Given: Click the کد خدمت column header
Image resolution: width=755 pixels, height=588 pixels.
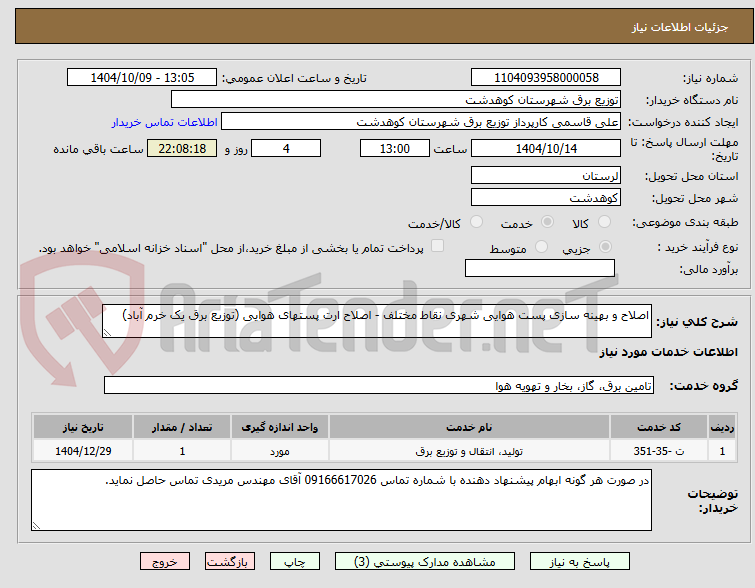Looking at the screenshot, I should 659,427.
